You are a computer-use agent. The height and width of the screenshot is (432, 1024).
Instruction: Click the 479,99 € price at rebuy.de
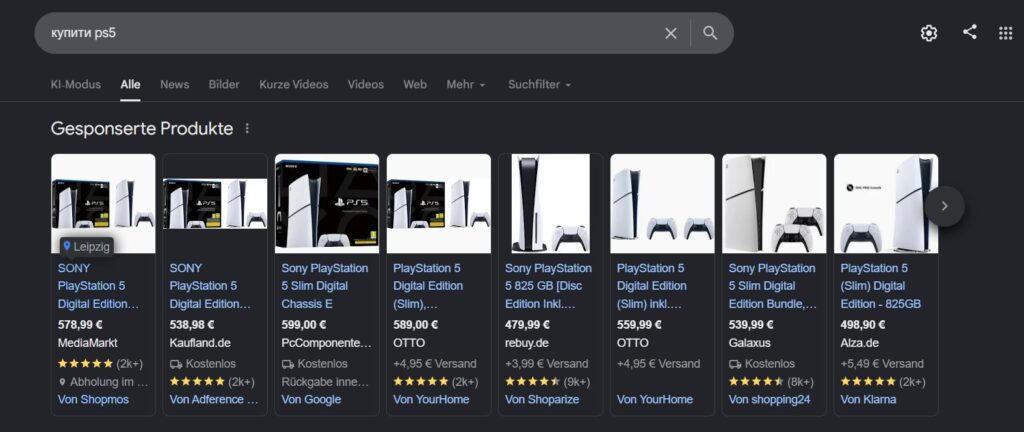(527, 324)
